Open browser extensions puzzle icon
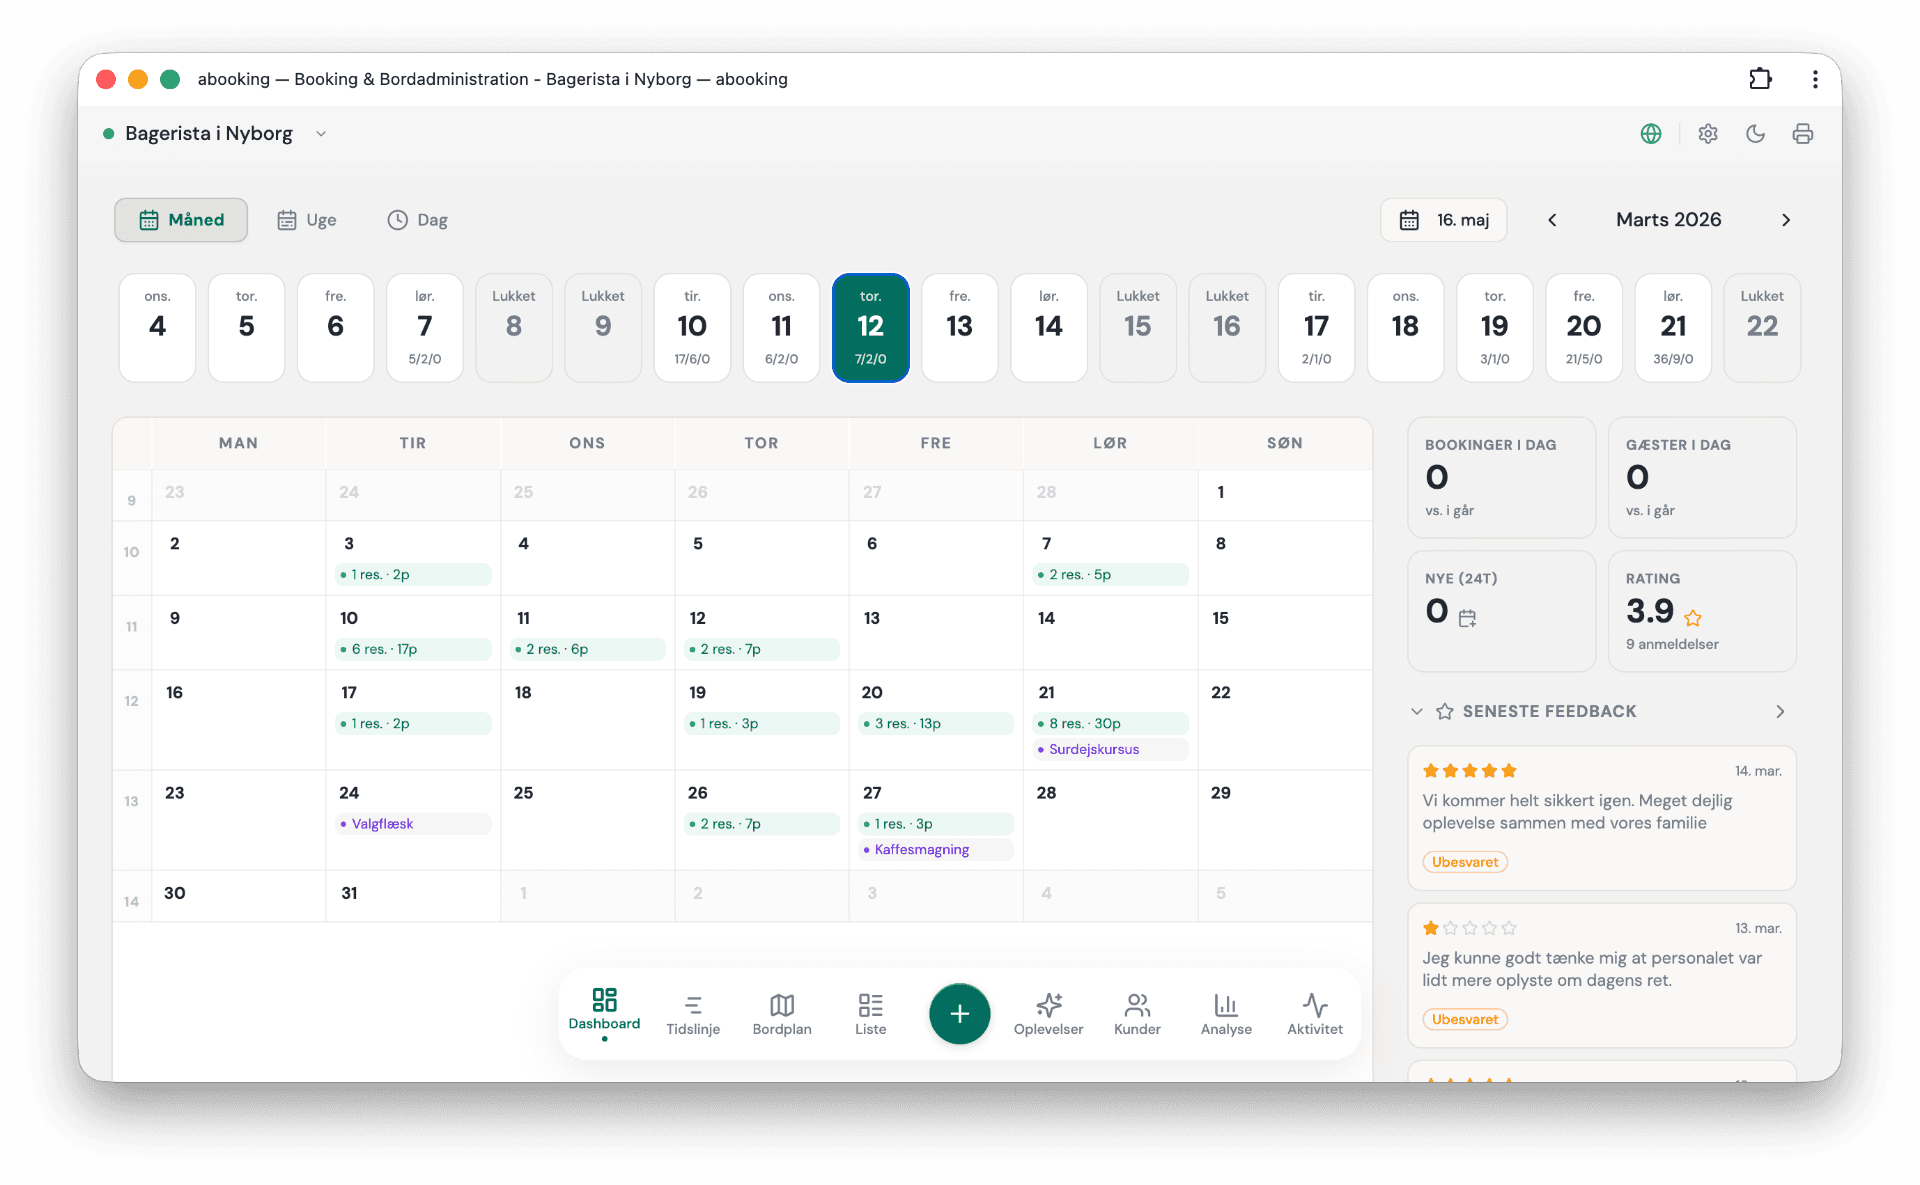1920x1185 pixels. (1761, 79)
